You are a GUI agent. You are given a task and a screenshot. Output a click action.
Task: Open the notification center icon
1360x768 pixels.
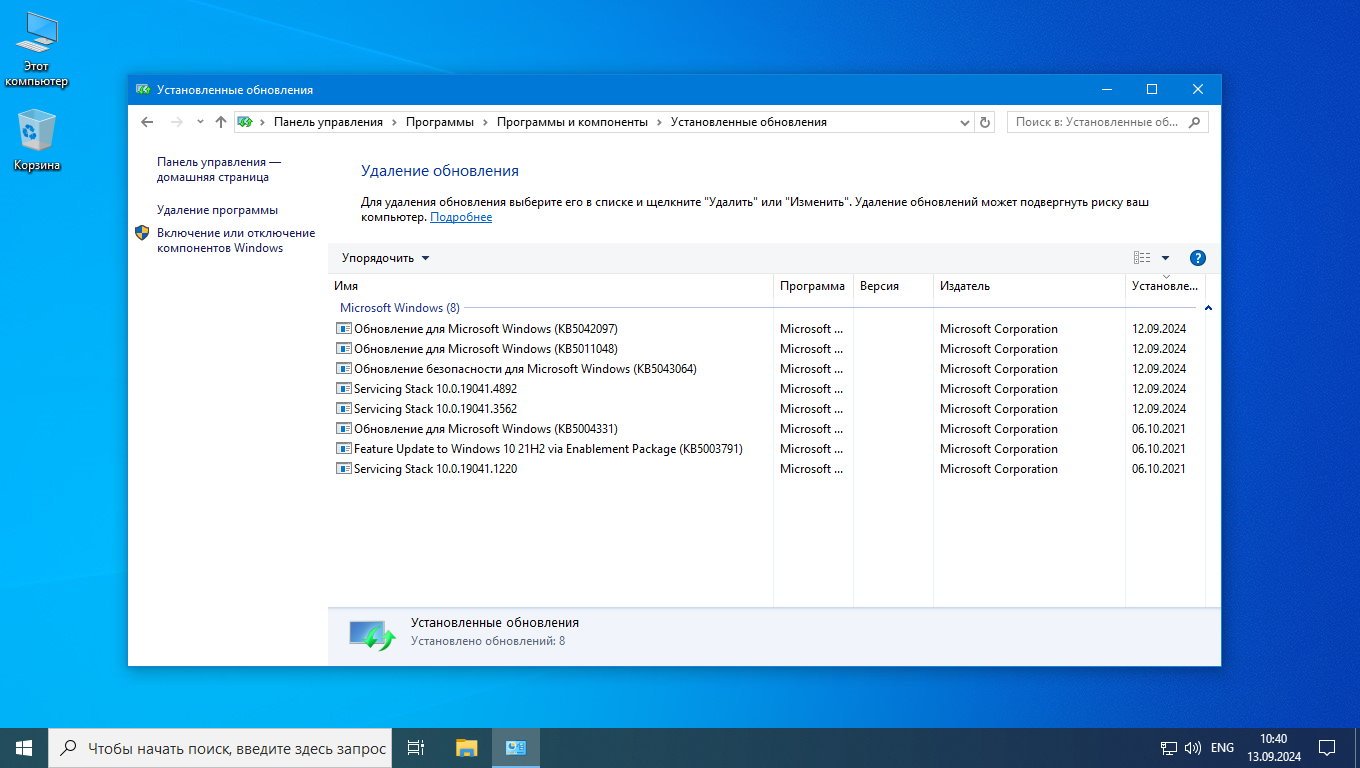point(1326,748)
